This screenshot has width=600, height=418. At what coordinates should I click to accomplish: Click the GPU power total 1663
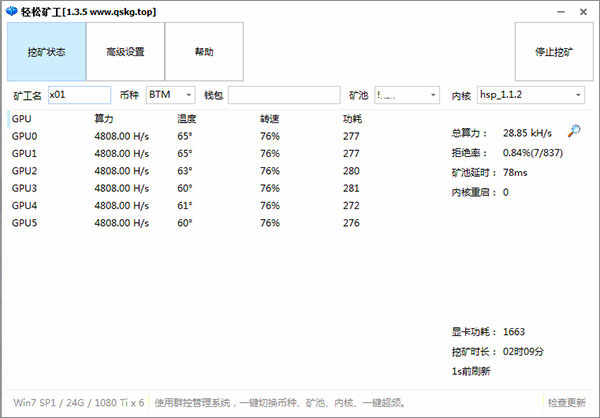[514, 331]
